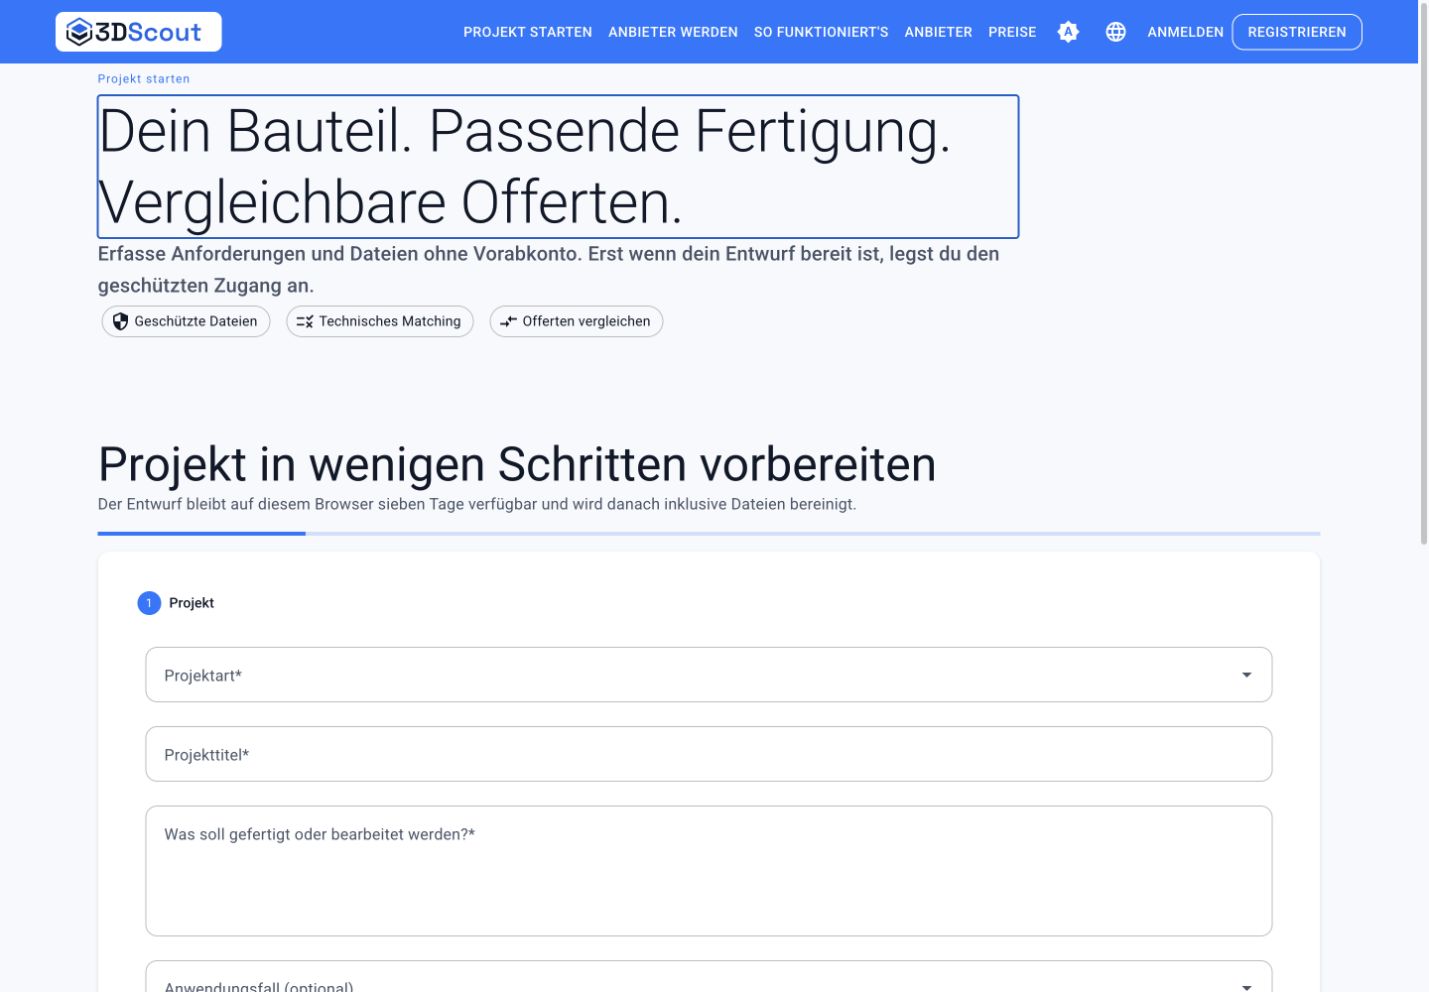Click the text Geschützte Dateien
The width and height of the screenshot is (1429, 992).
196,321
